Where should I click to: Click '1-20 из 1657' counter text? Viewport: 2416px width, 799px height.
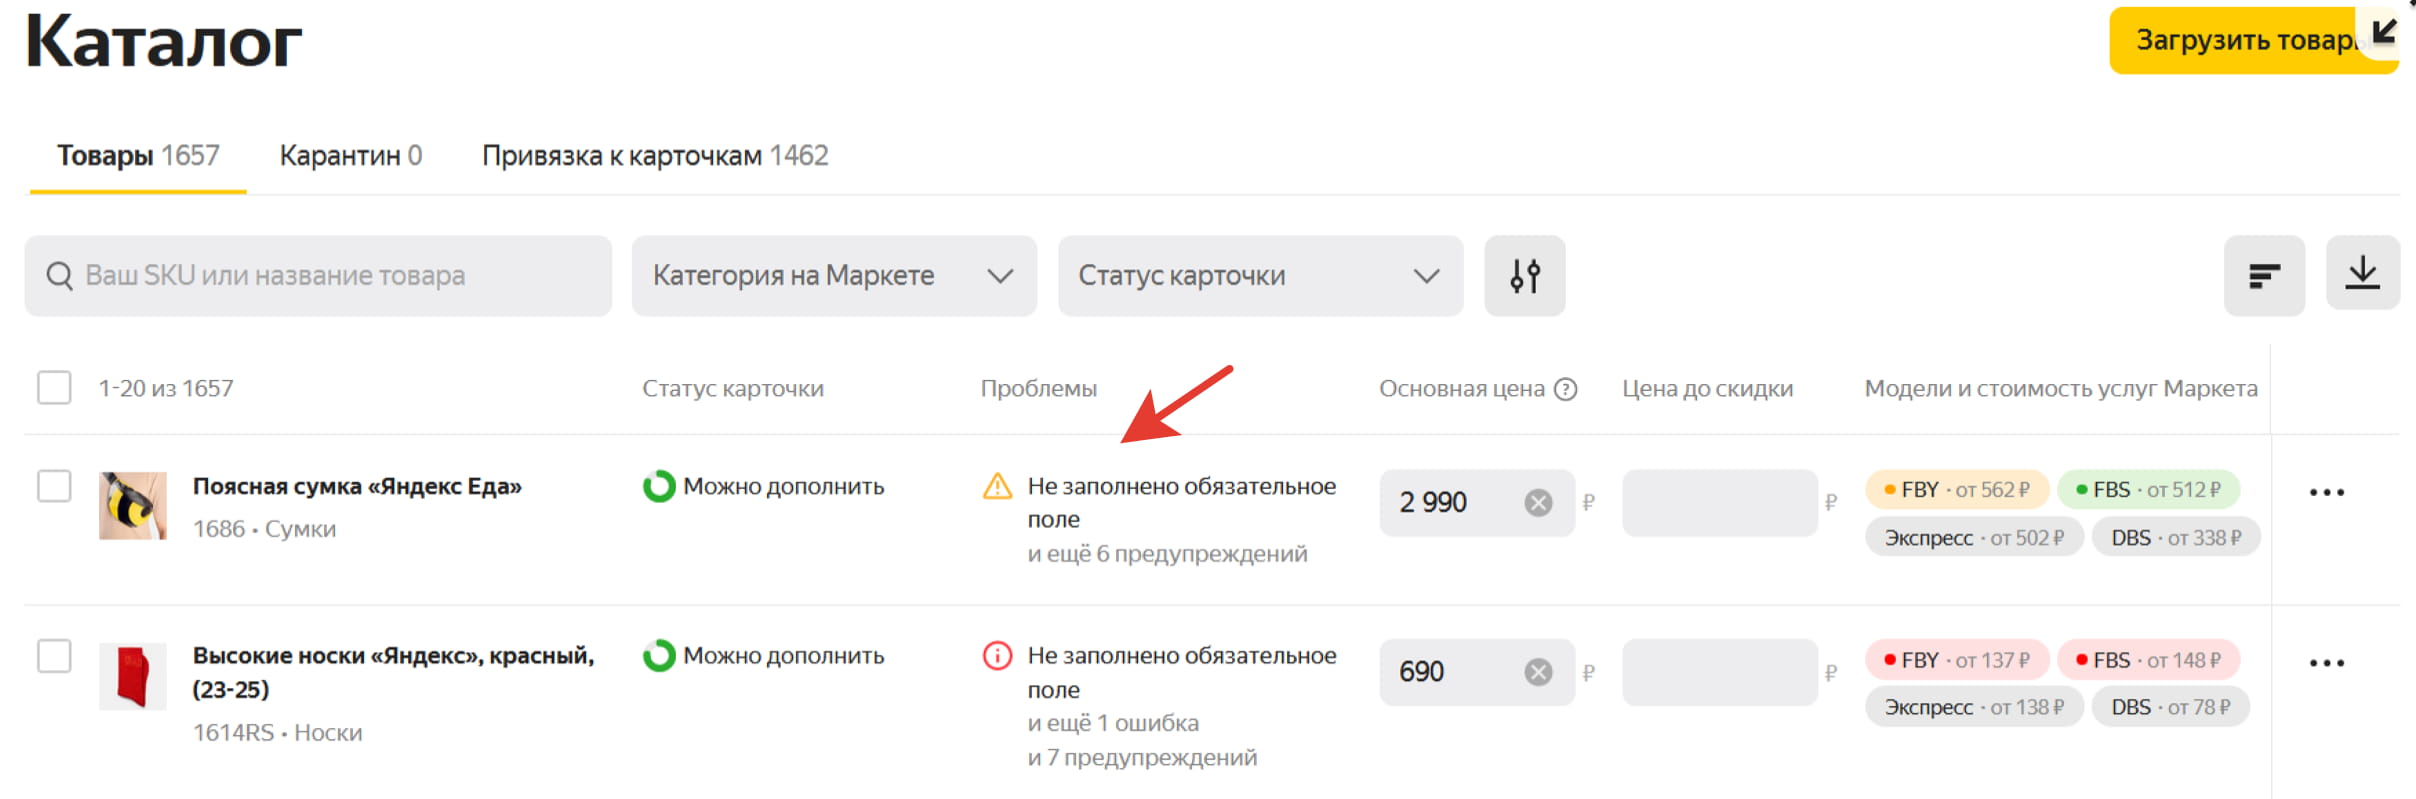tap(165, 389)
